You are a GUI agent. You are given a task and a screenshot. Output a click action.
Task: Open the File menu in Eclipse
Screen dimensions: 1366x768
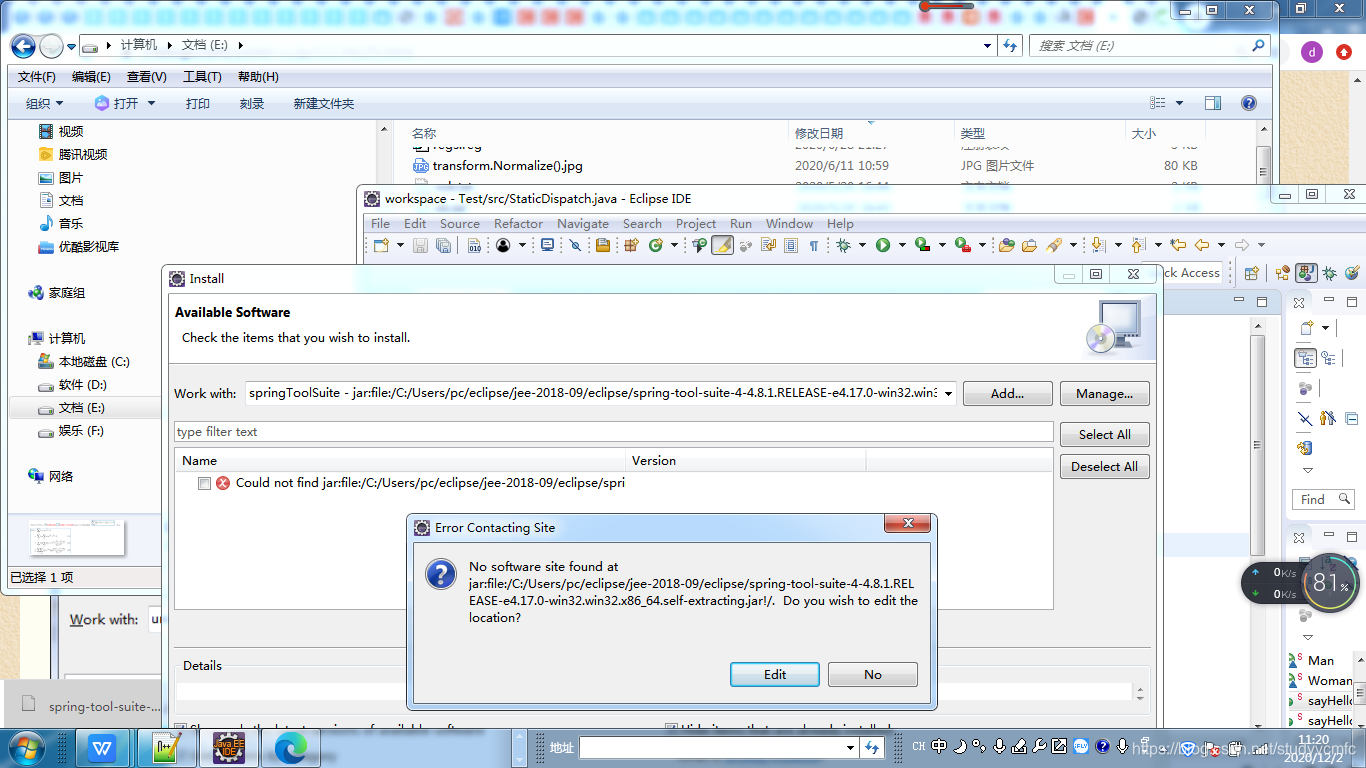coord(380,223)
